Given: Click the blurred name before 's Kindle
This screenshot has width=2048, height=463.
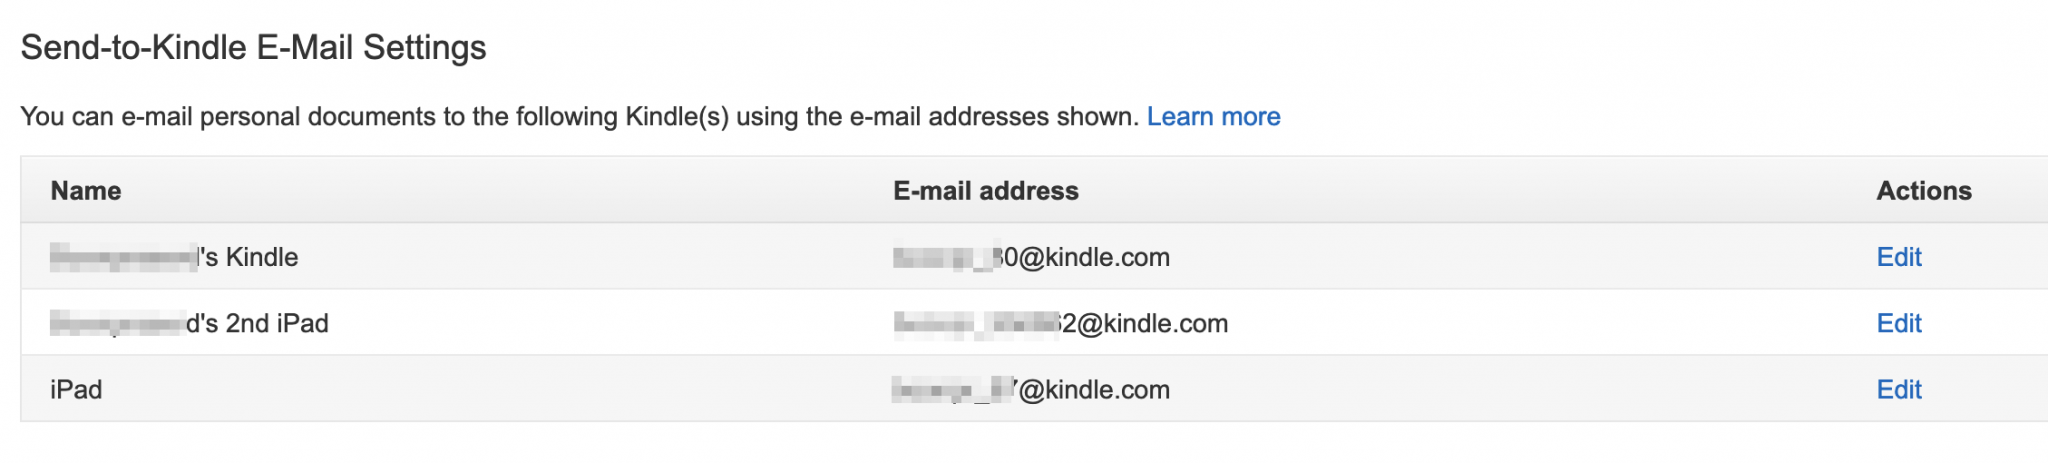Looking at the screenshot, I should point(123,257).
